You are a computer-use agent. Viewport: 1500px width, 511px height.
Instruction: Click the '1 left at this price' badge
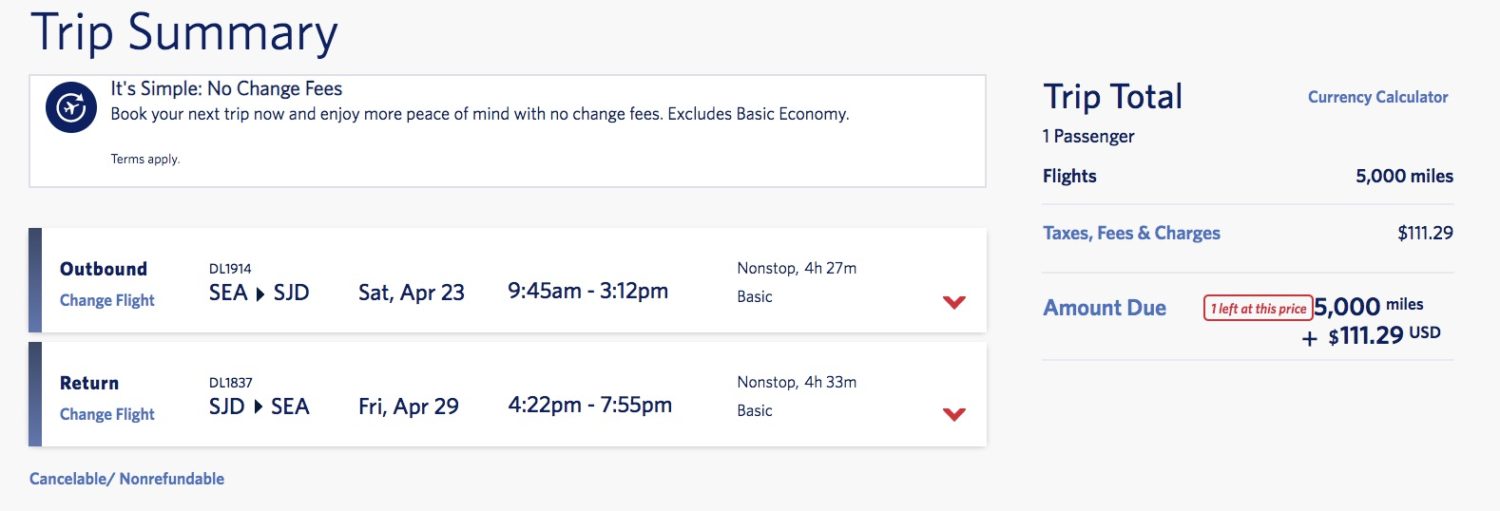tap(1258, 309)
